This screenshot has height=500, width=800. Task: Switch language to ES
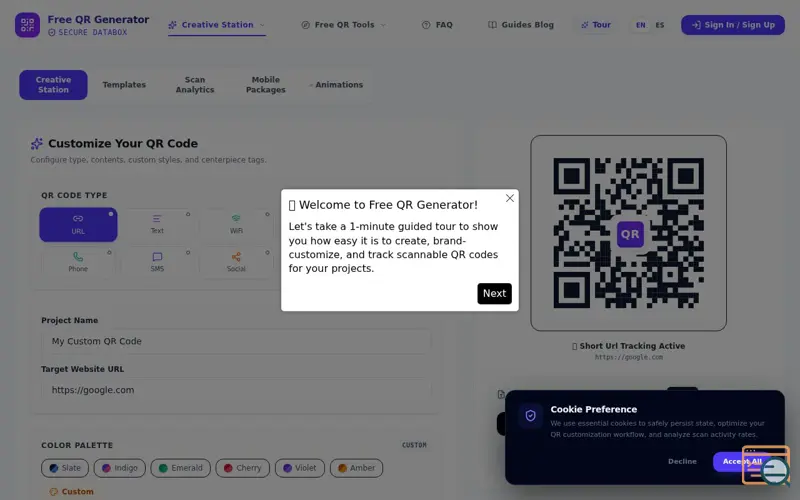coord(660,25)
